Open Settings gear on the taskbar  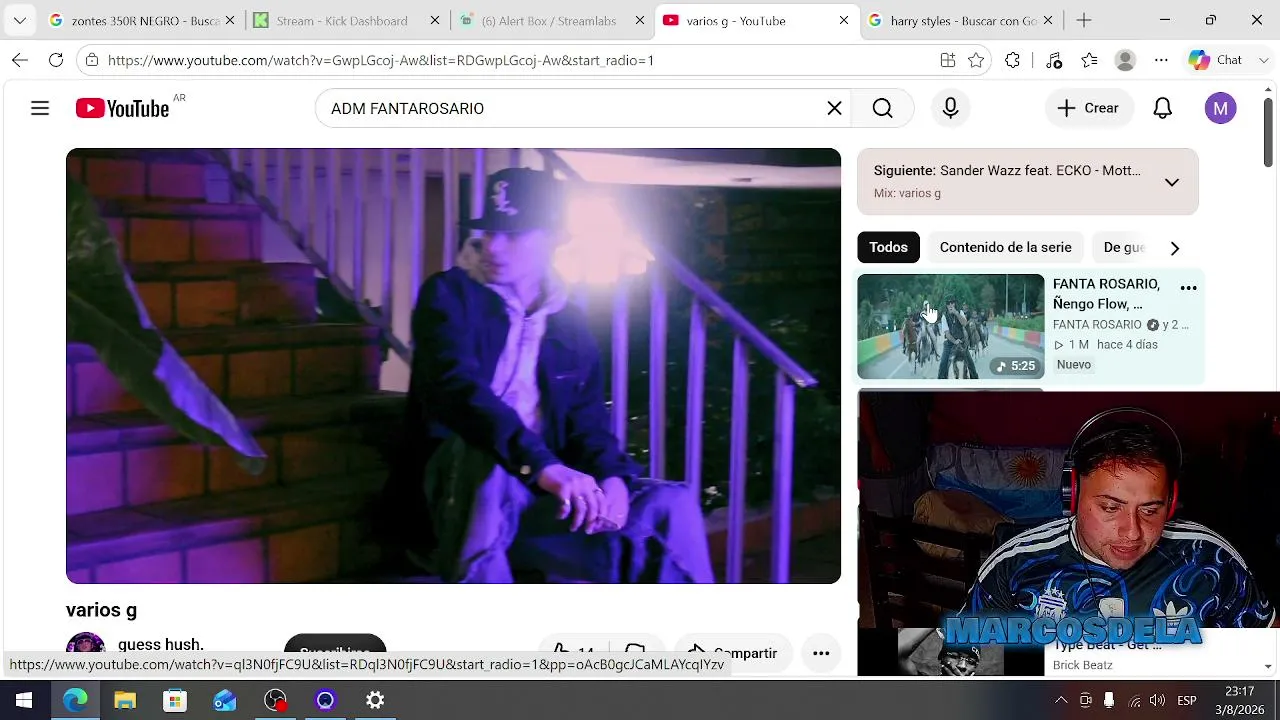375,700
